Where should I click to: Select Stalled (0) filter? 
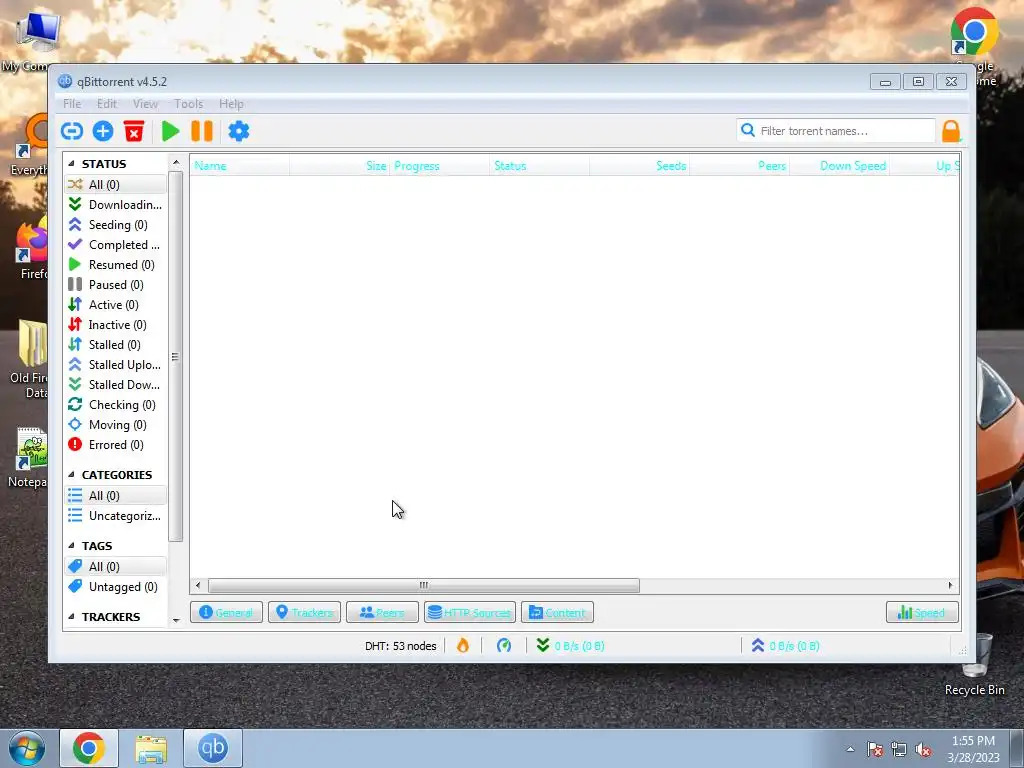pyautogui.click(x=116, y=345)
